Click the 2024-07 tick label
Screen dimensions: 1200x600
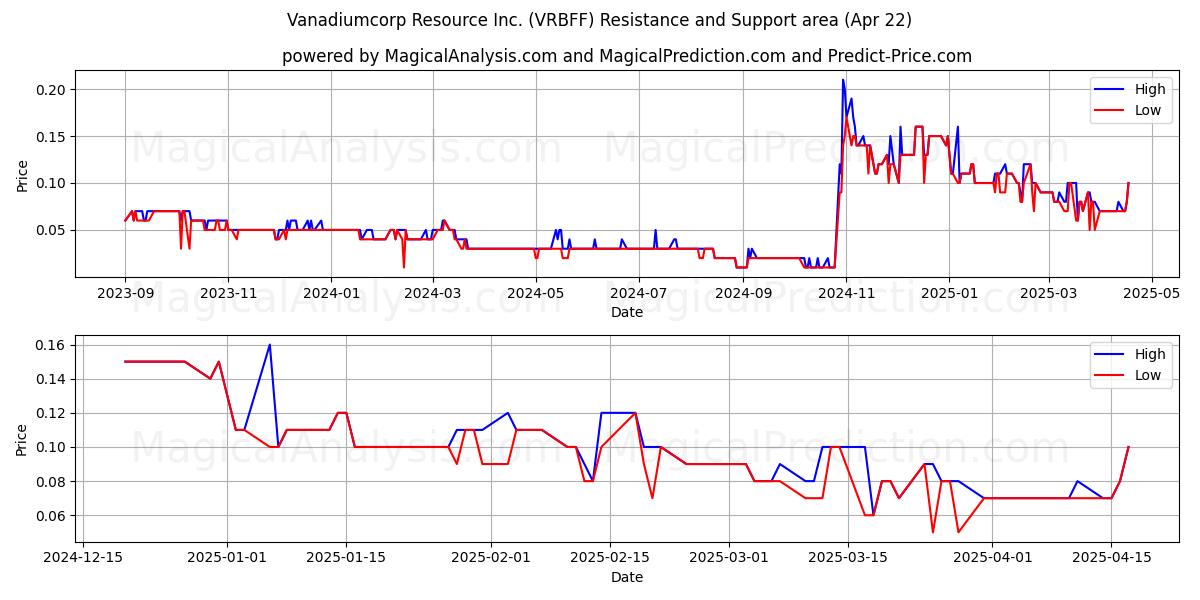coord(638,293)
